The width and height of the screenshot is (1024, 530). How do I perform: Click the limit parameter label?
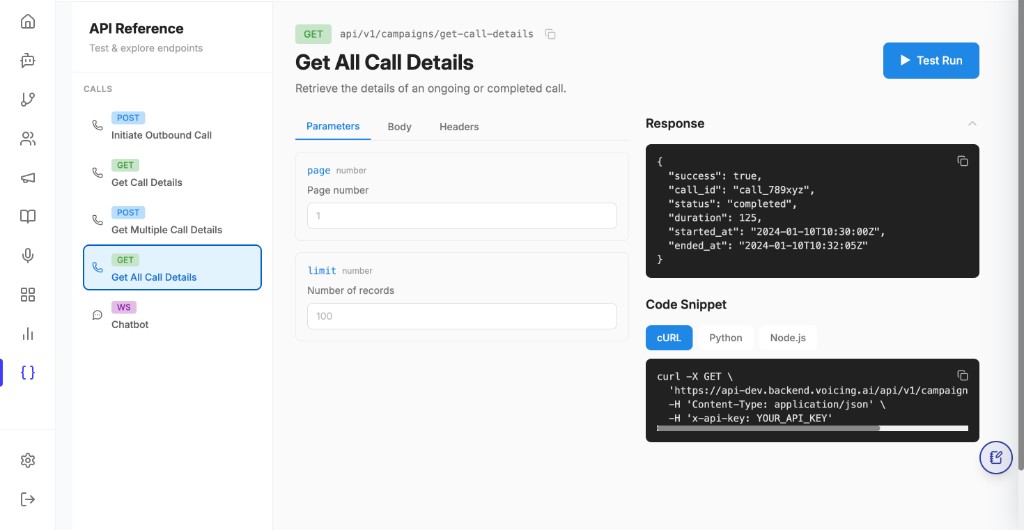[x=322, y=270]
